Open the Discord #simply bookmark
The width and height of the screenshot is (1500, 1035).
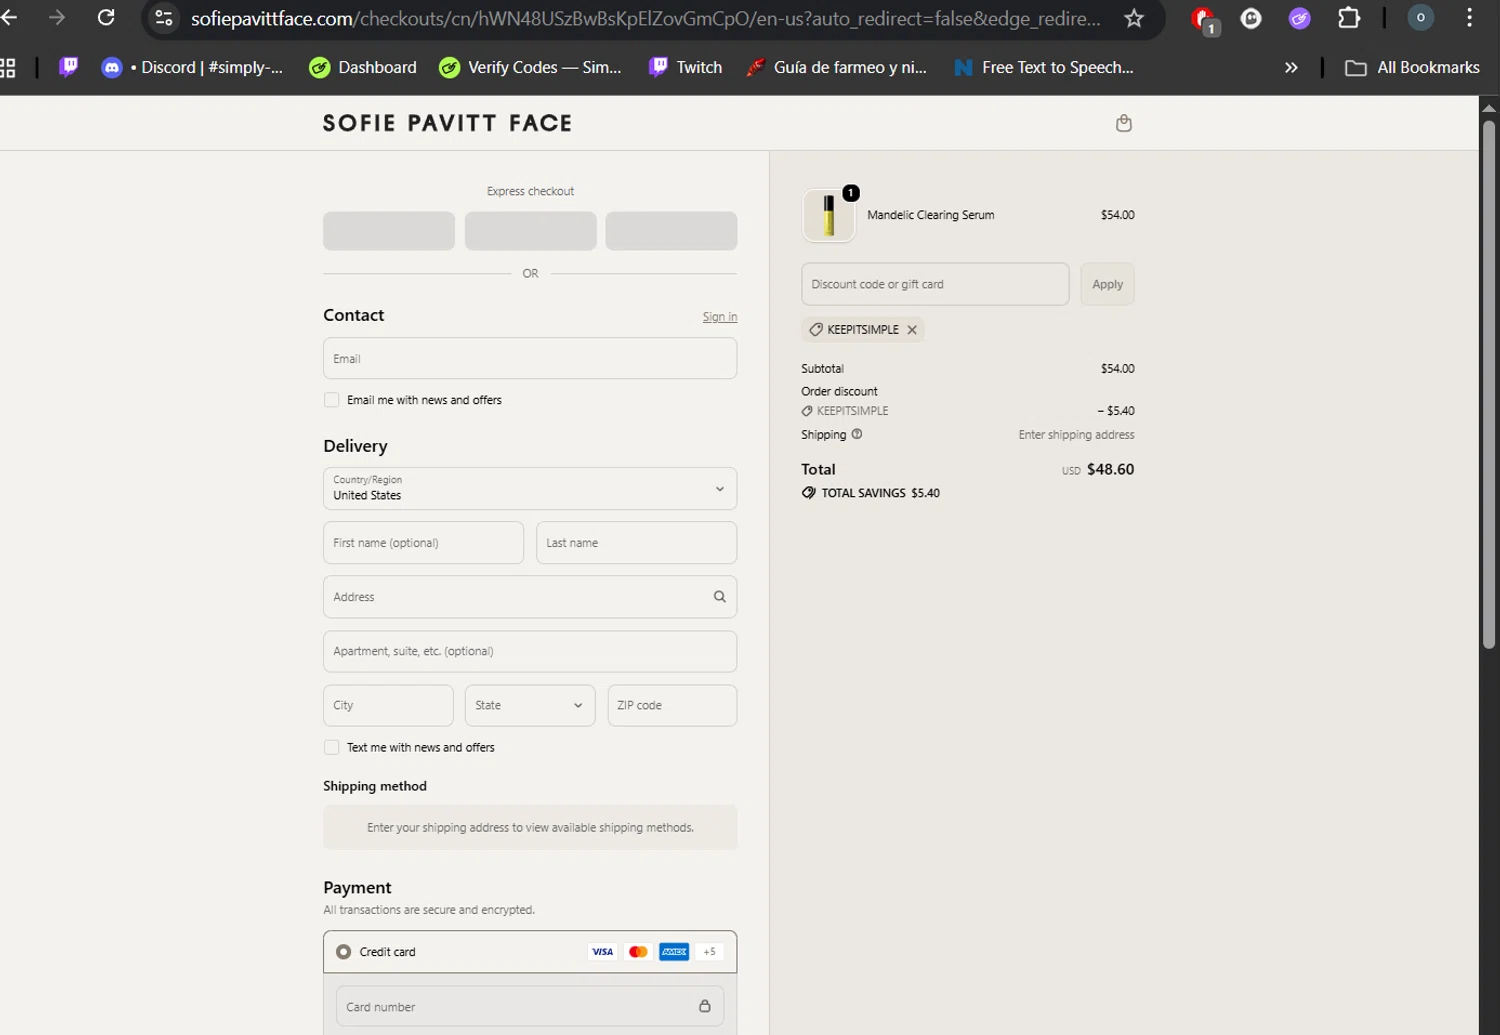click(x=192, y=67)
